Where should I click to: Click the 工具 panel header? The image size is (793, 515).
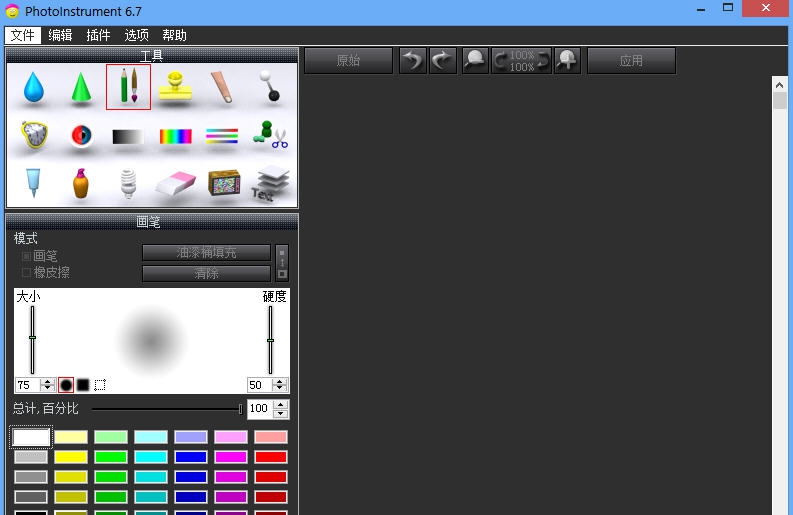[152, 55]
